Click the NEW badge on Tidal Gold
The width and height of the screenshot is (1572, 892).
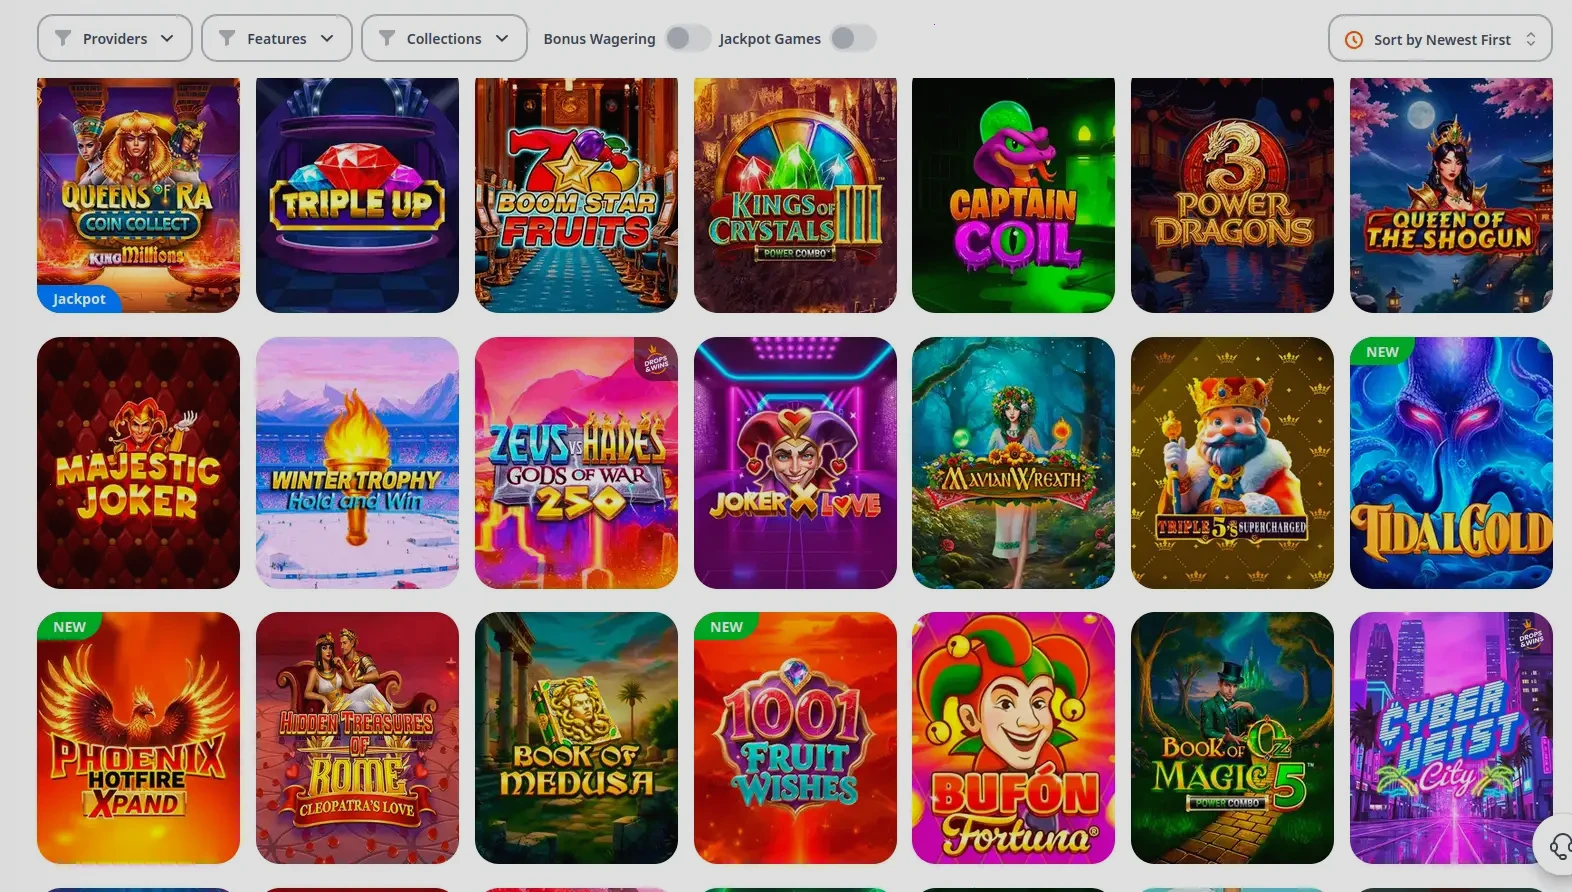click(1382, 351)
